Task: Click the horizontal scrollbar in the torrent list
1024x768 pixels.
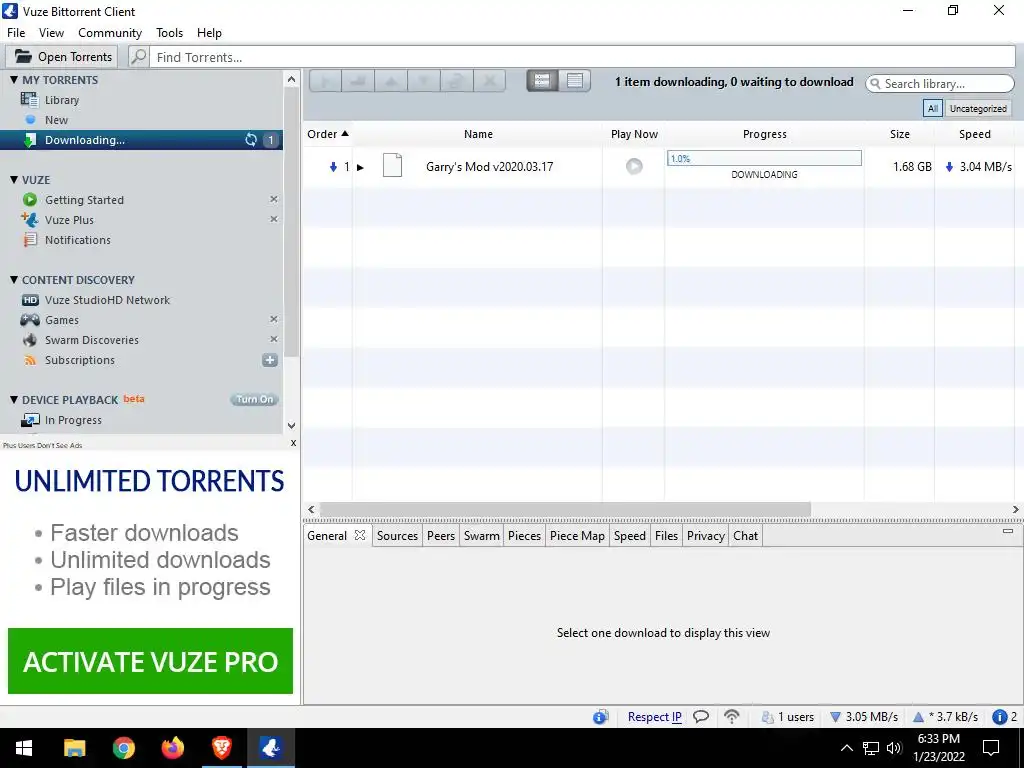Action: point(565,509)
